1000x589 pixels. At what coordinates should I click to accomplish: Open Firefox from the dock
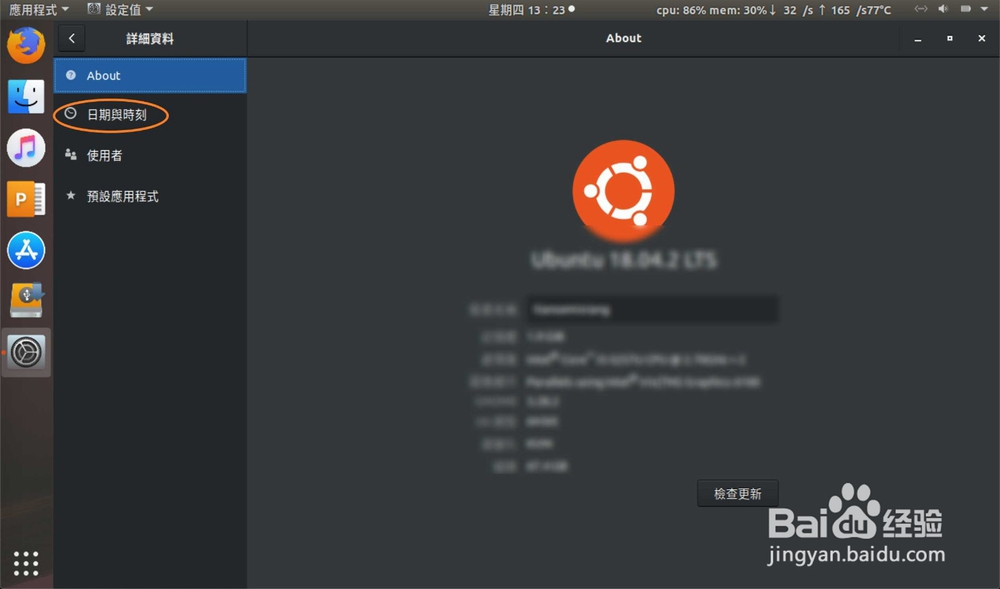26,45
